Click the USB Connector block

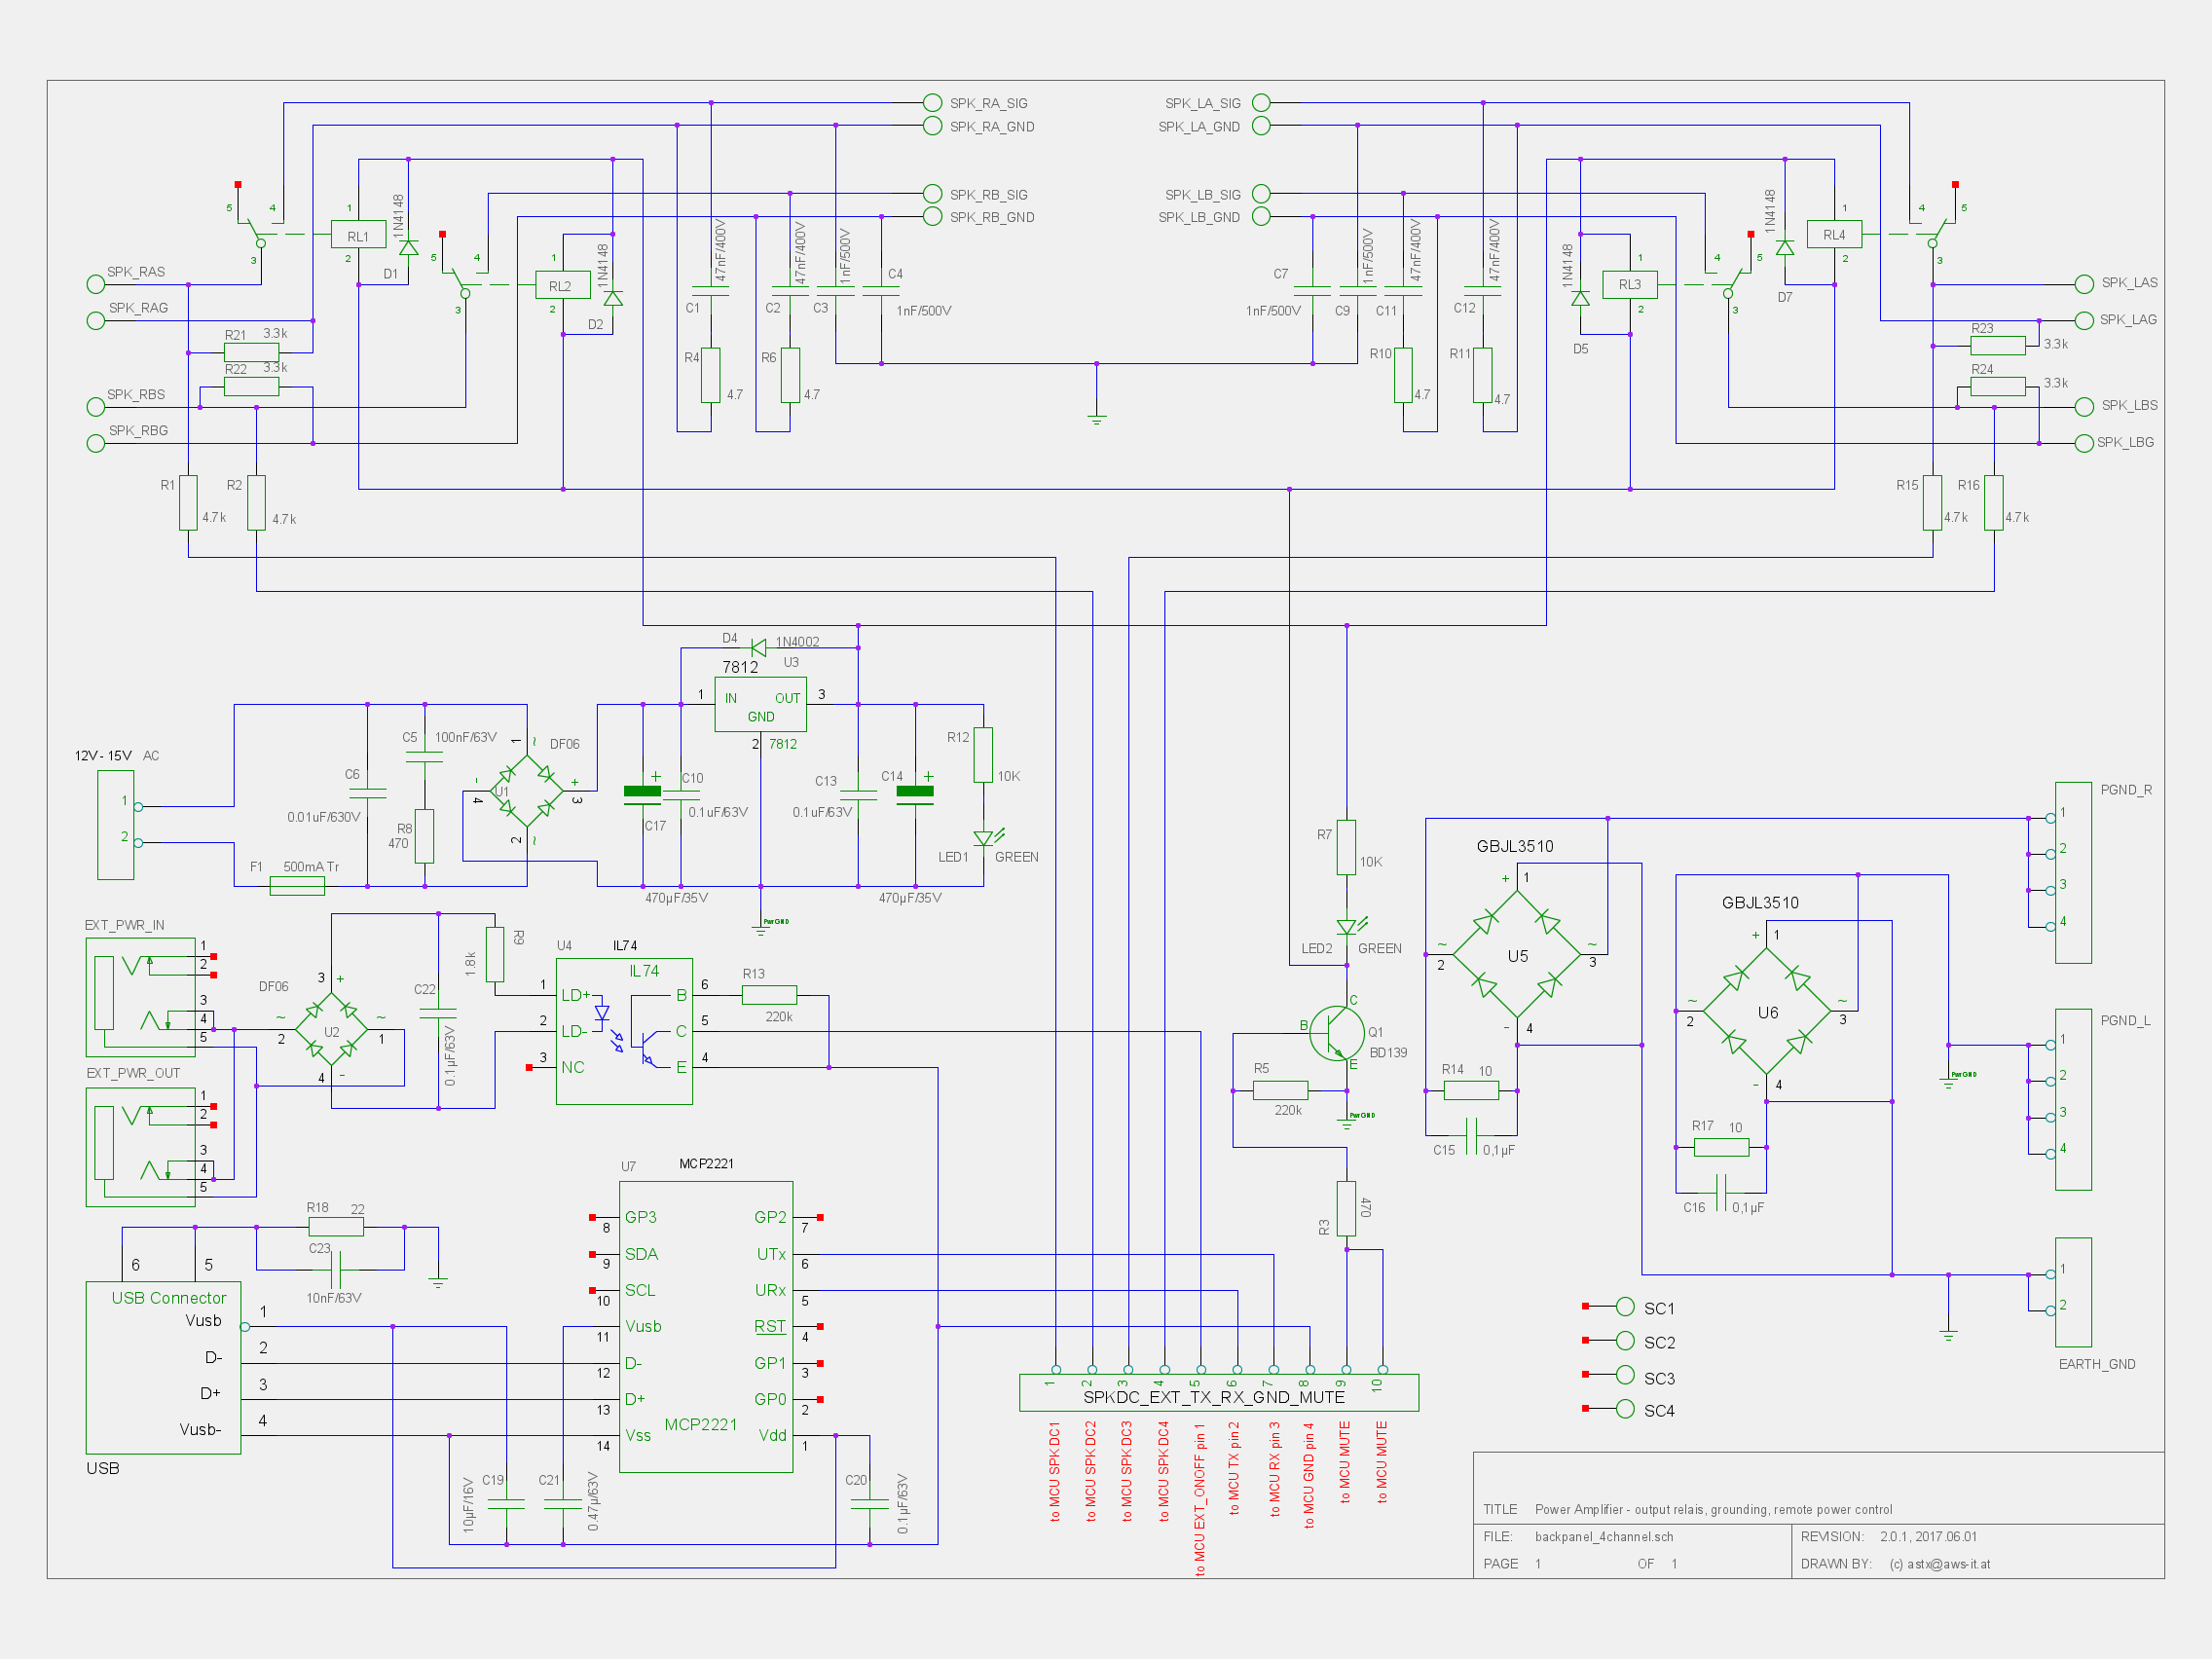(163, 1367)
